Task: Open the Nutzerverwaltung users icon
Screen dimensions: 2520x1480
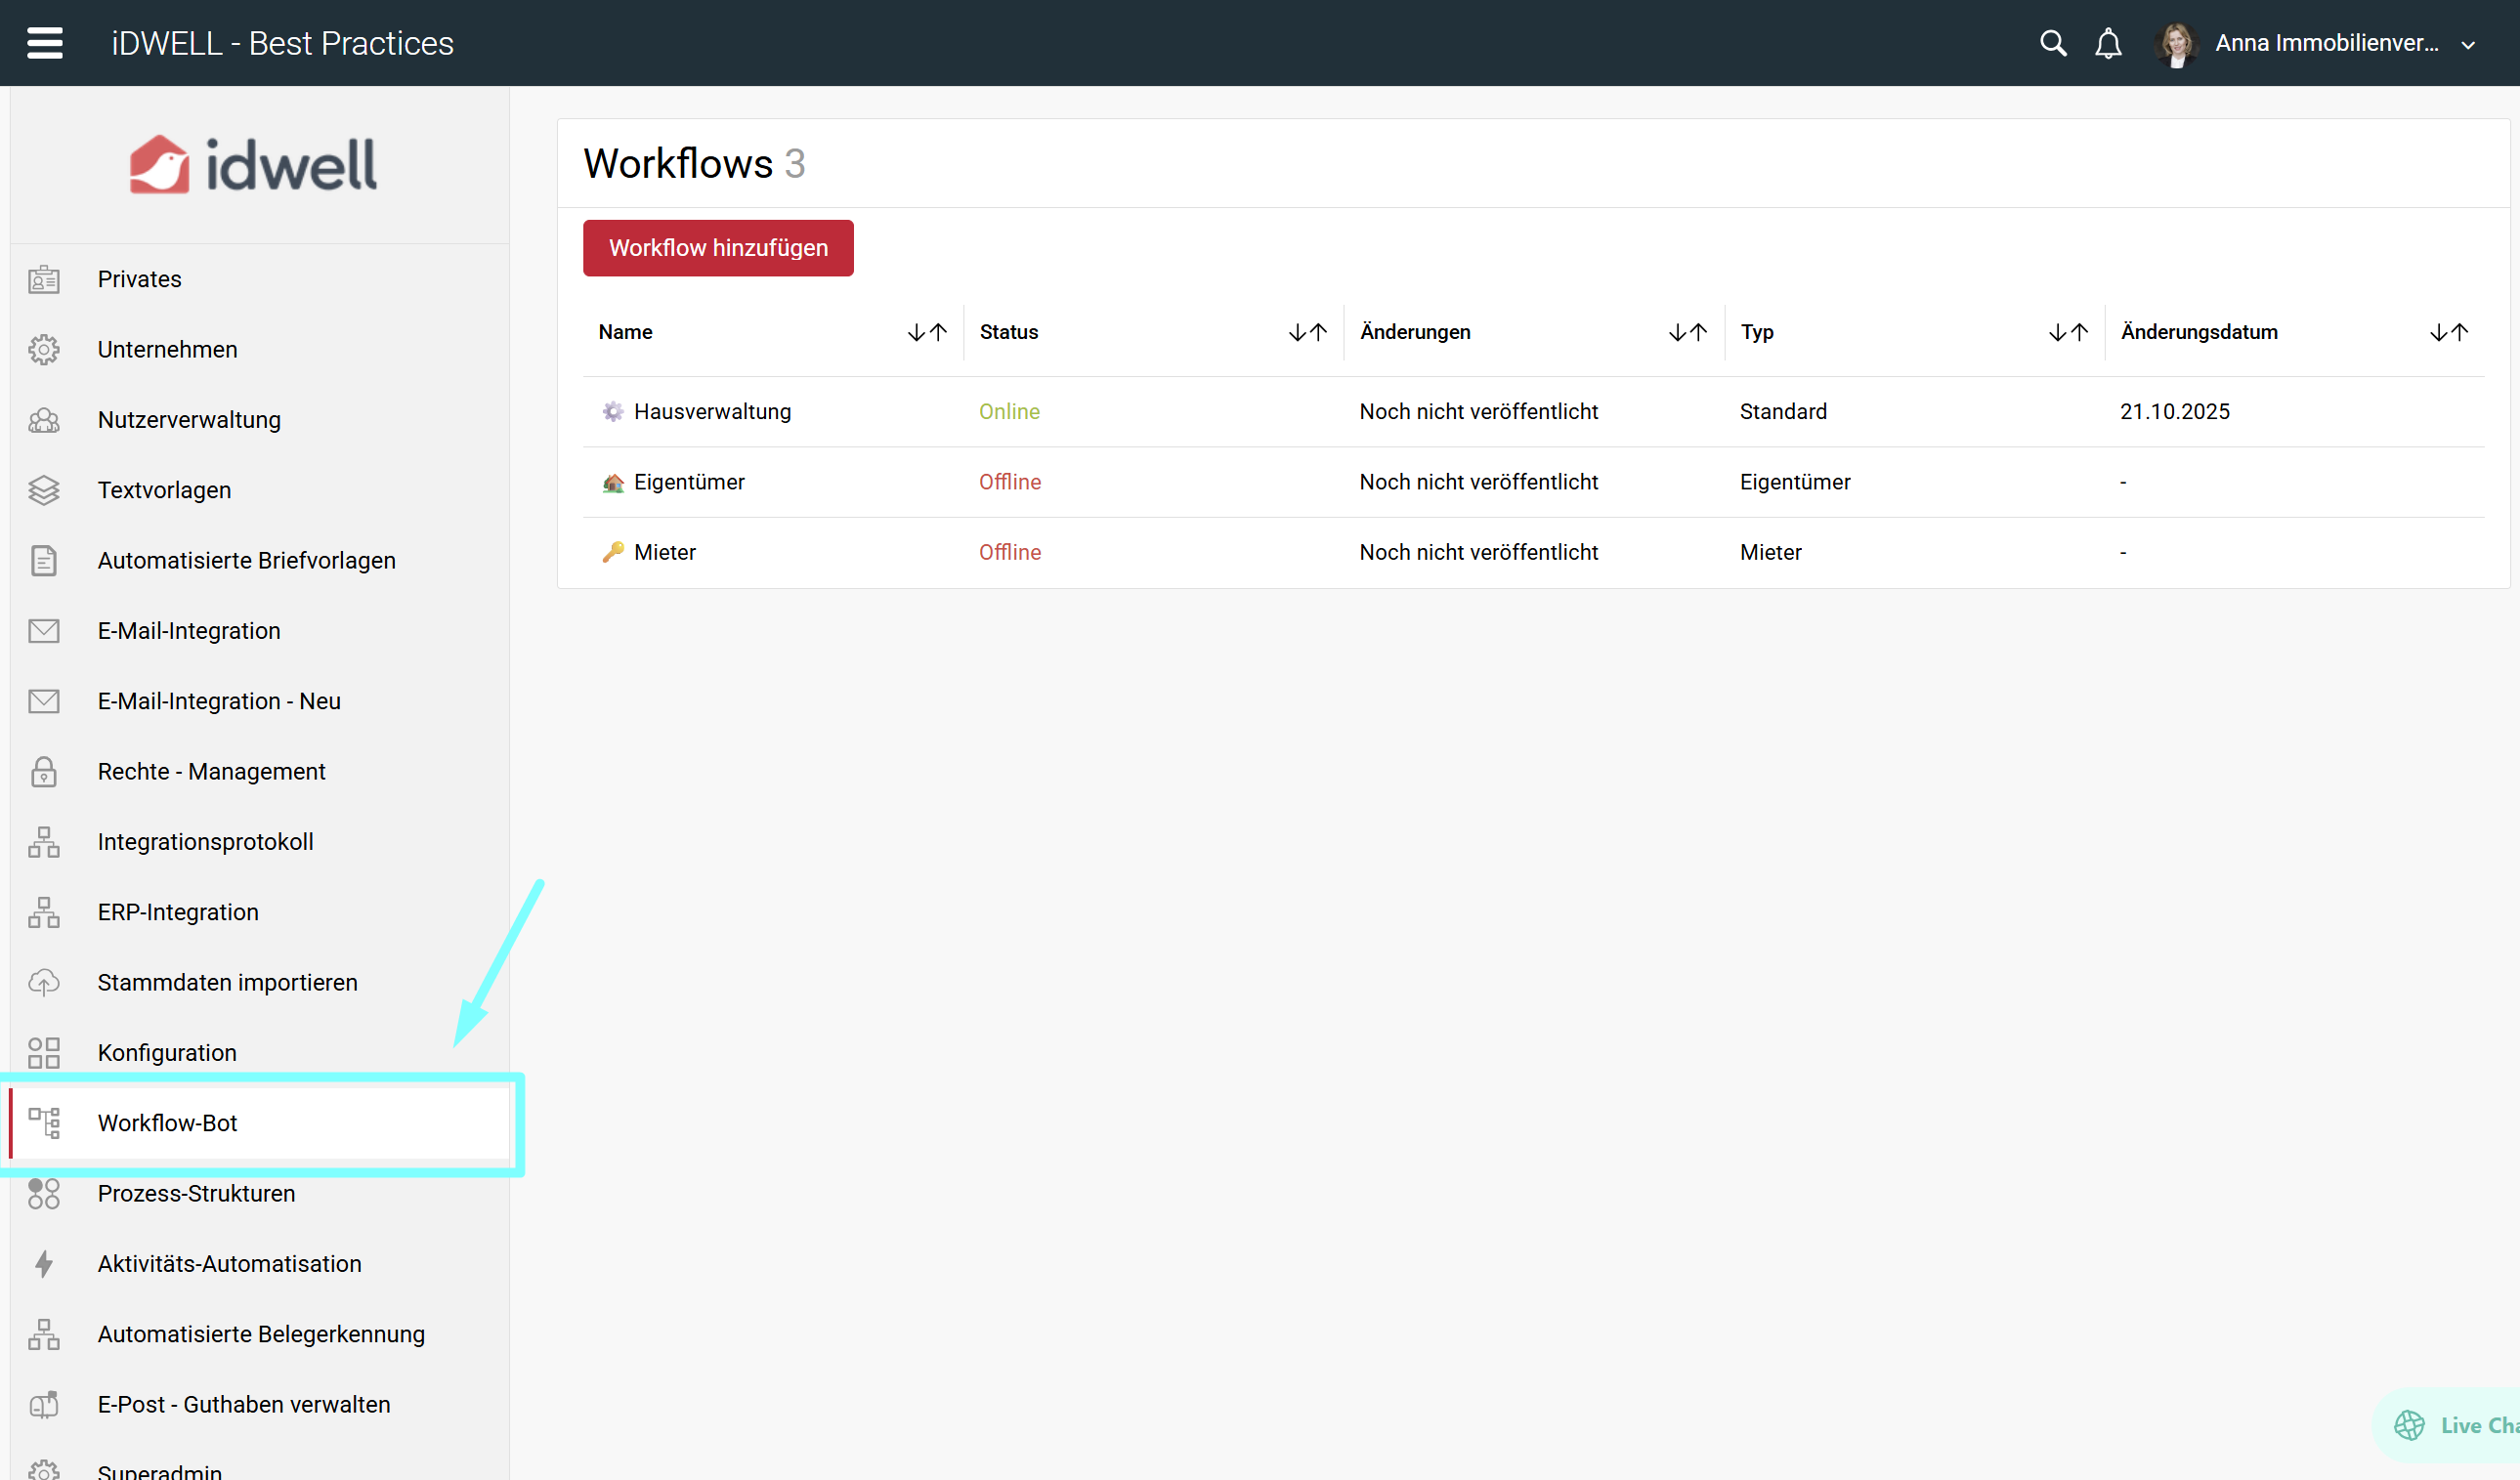Action: [44, 420]
